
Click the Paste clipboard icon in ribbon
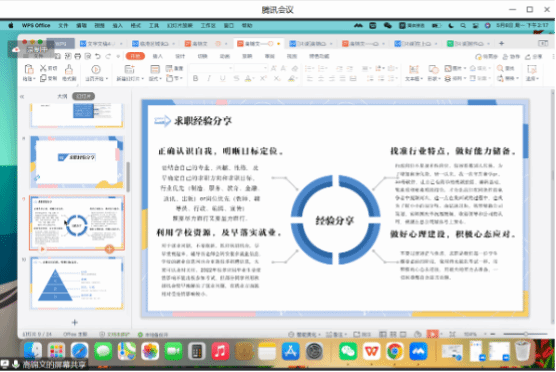[x=29, y=69]
